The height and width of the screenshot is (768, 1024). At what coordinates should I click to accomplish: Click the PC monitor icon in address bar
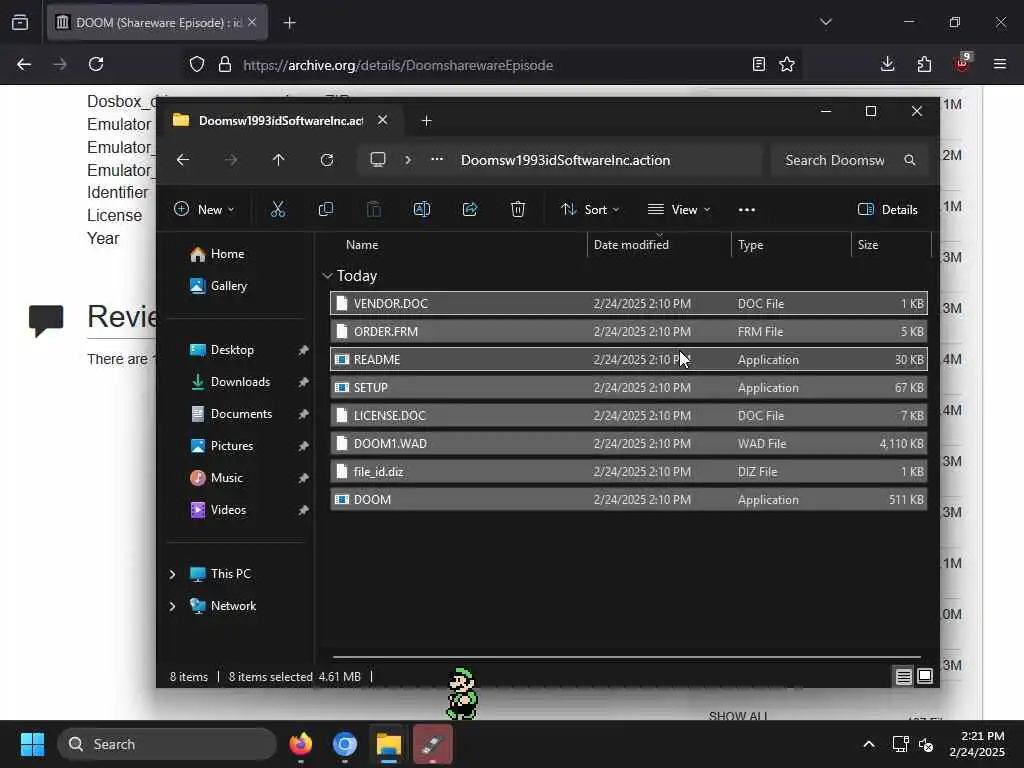pyautogui.click(x=378, y=160)
